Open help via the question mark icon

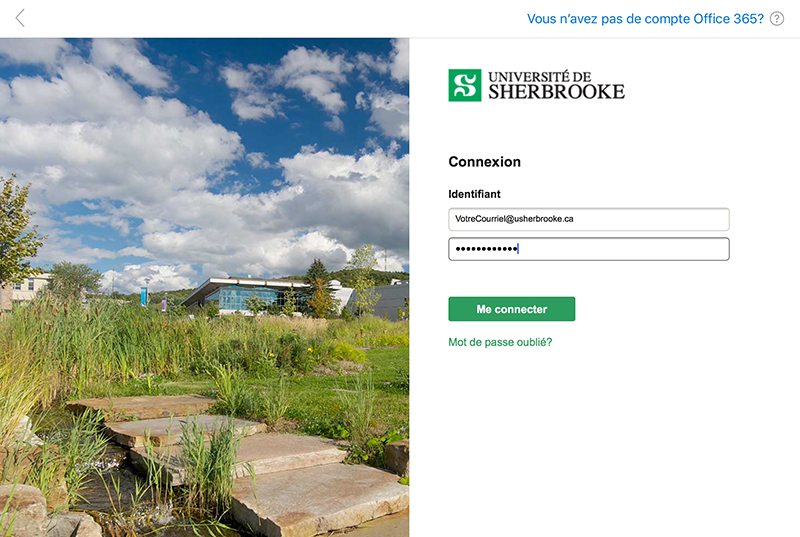(777, 19)
